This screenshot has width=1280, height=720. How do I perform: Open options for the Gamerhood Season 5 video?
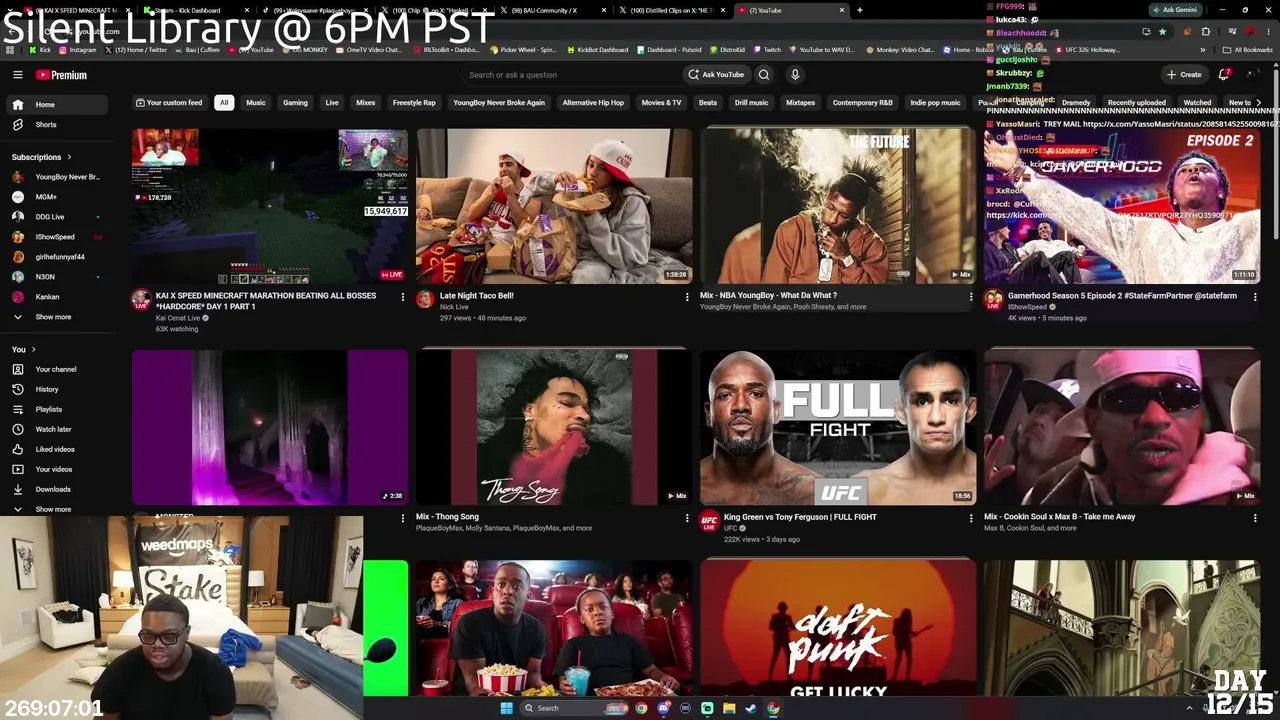[1255, 297]
